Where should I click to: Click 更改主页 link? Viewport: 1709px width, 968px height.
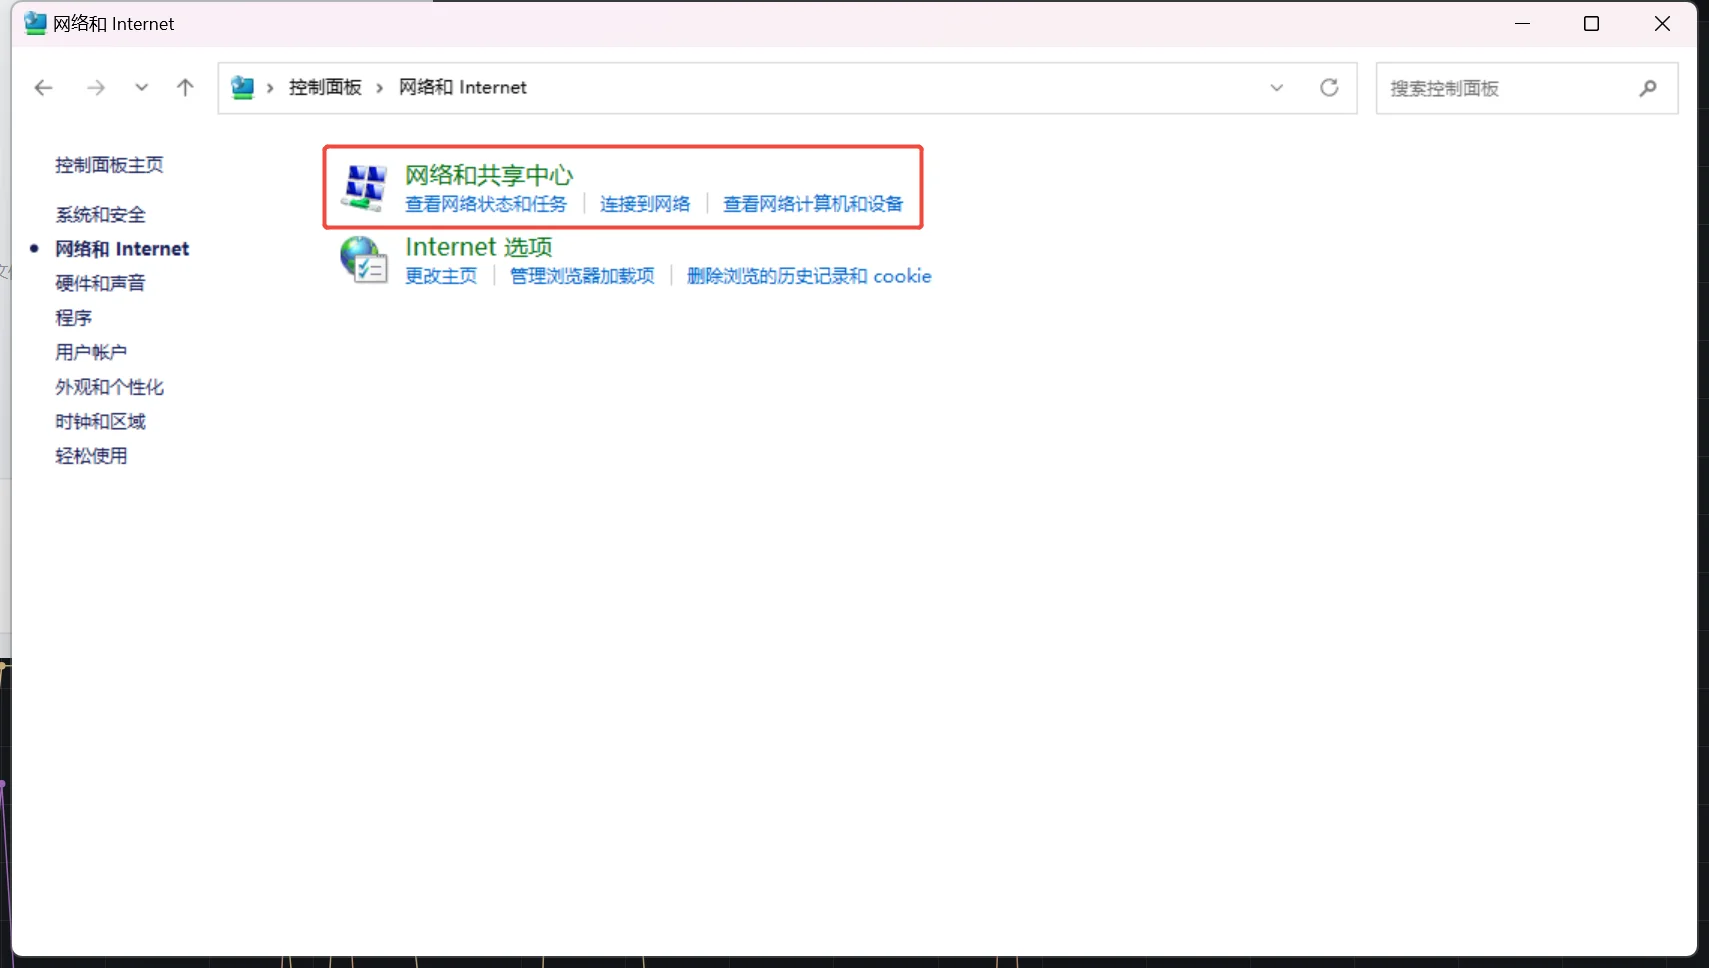pos(441,276)
